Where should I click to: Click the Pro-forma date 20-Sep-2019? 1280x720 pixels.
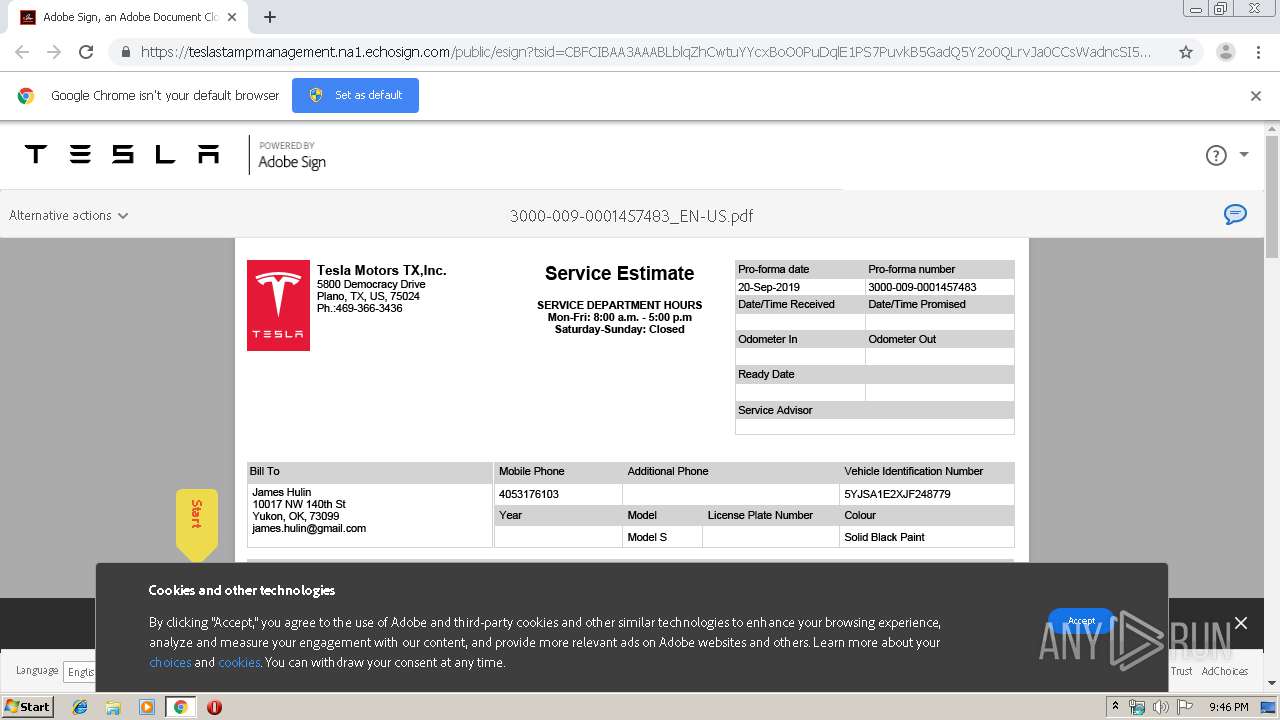tap(769, 287)
